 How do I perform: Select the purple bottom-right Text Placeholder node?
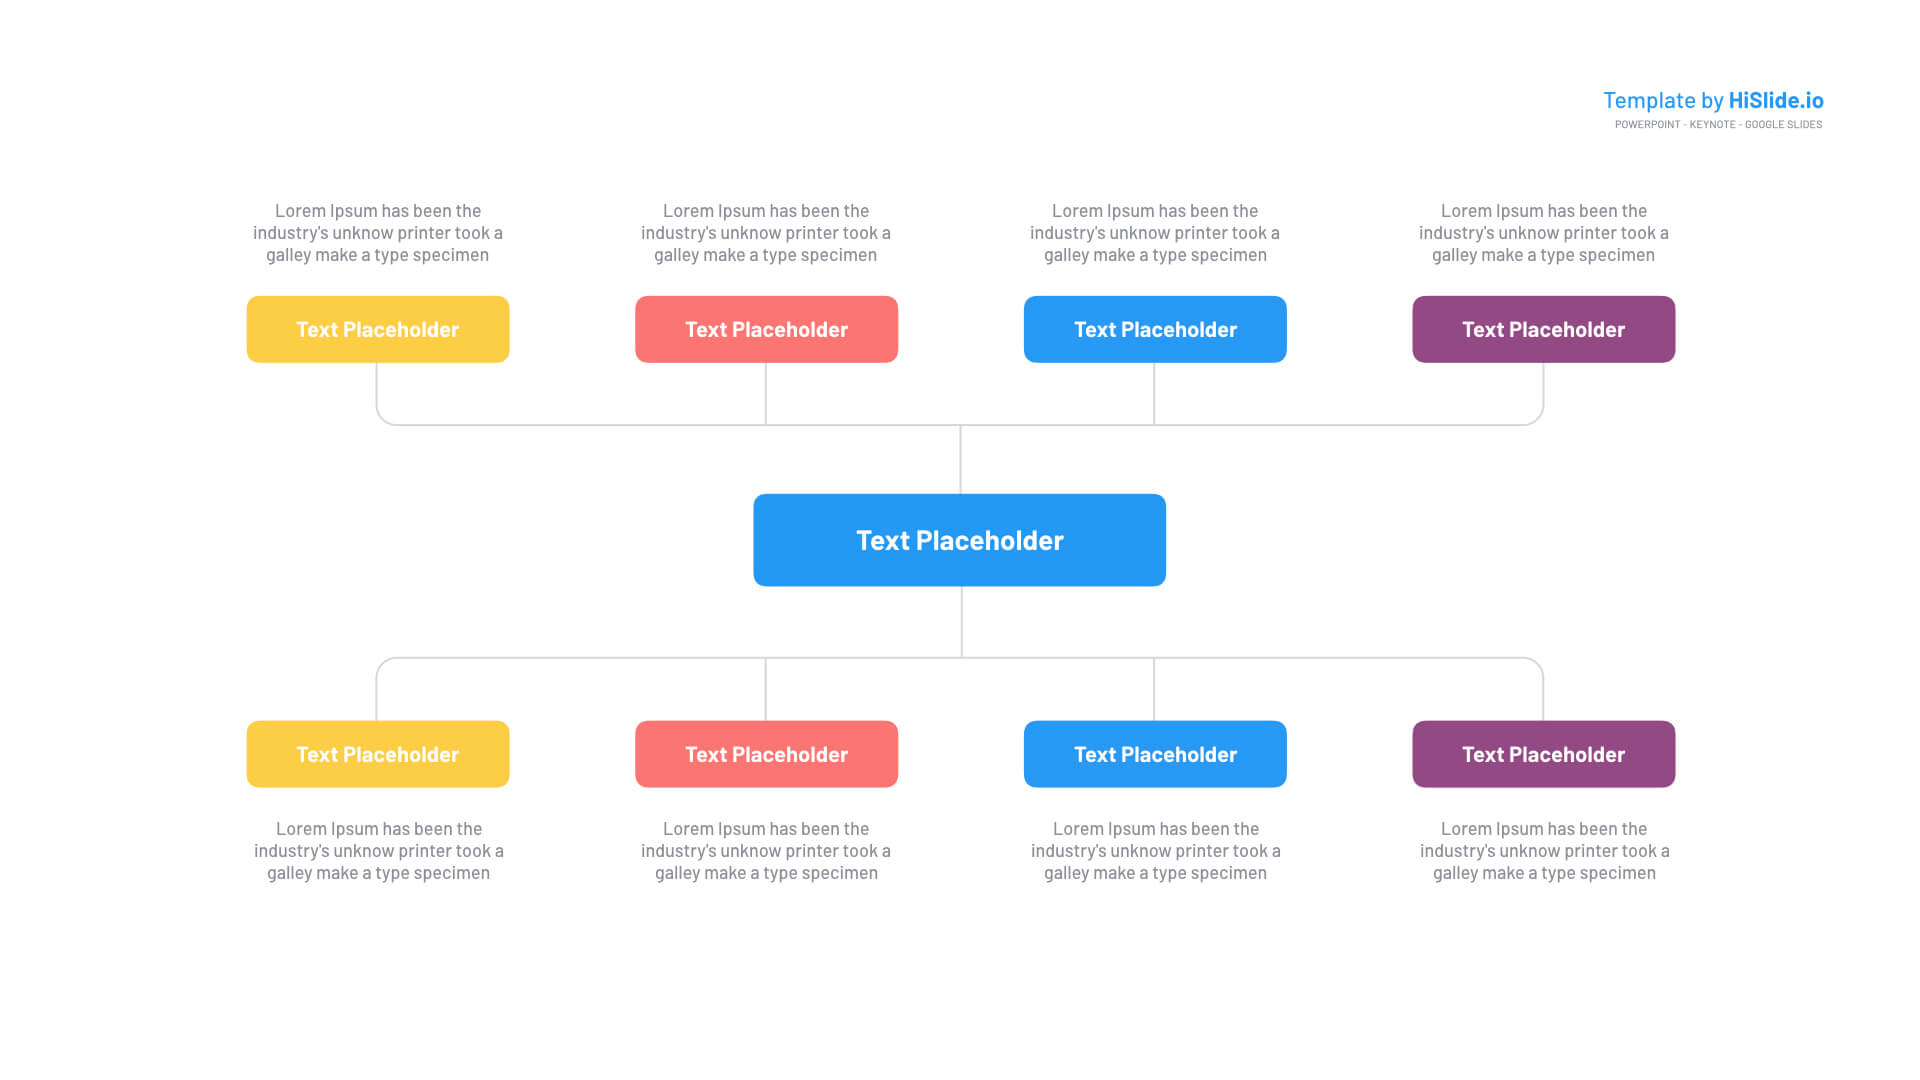[x=1543, y=753]
